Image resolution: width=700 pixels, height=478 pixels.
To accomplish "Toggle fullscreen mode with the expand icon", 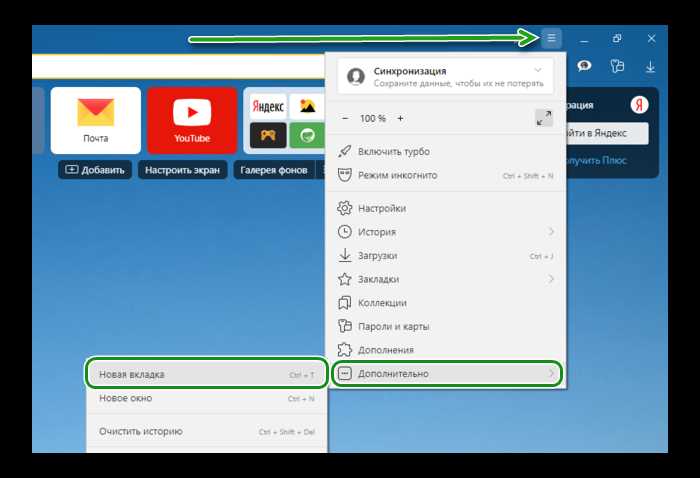I will (543, 118).
